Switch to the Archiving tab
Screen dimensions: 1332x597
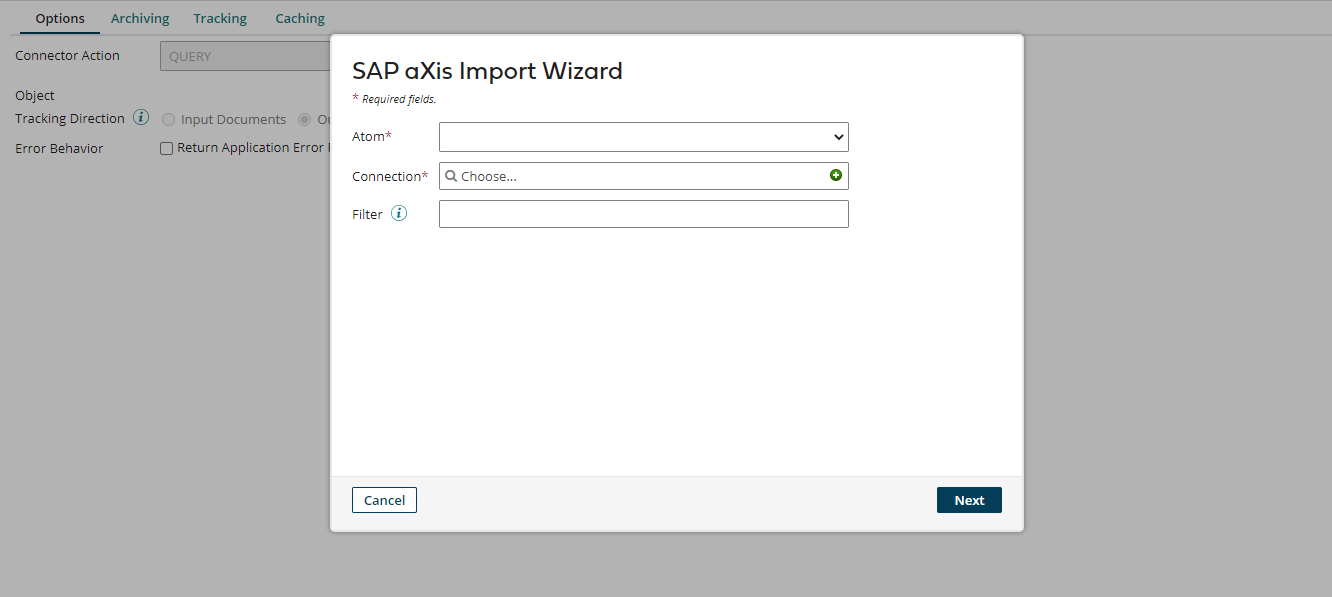pos(139,17)
